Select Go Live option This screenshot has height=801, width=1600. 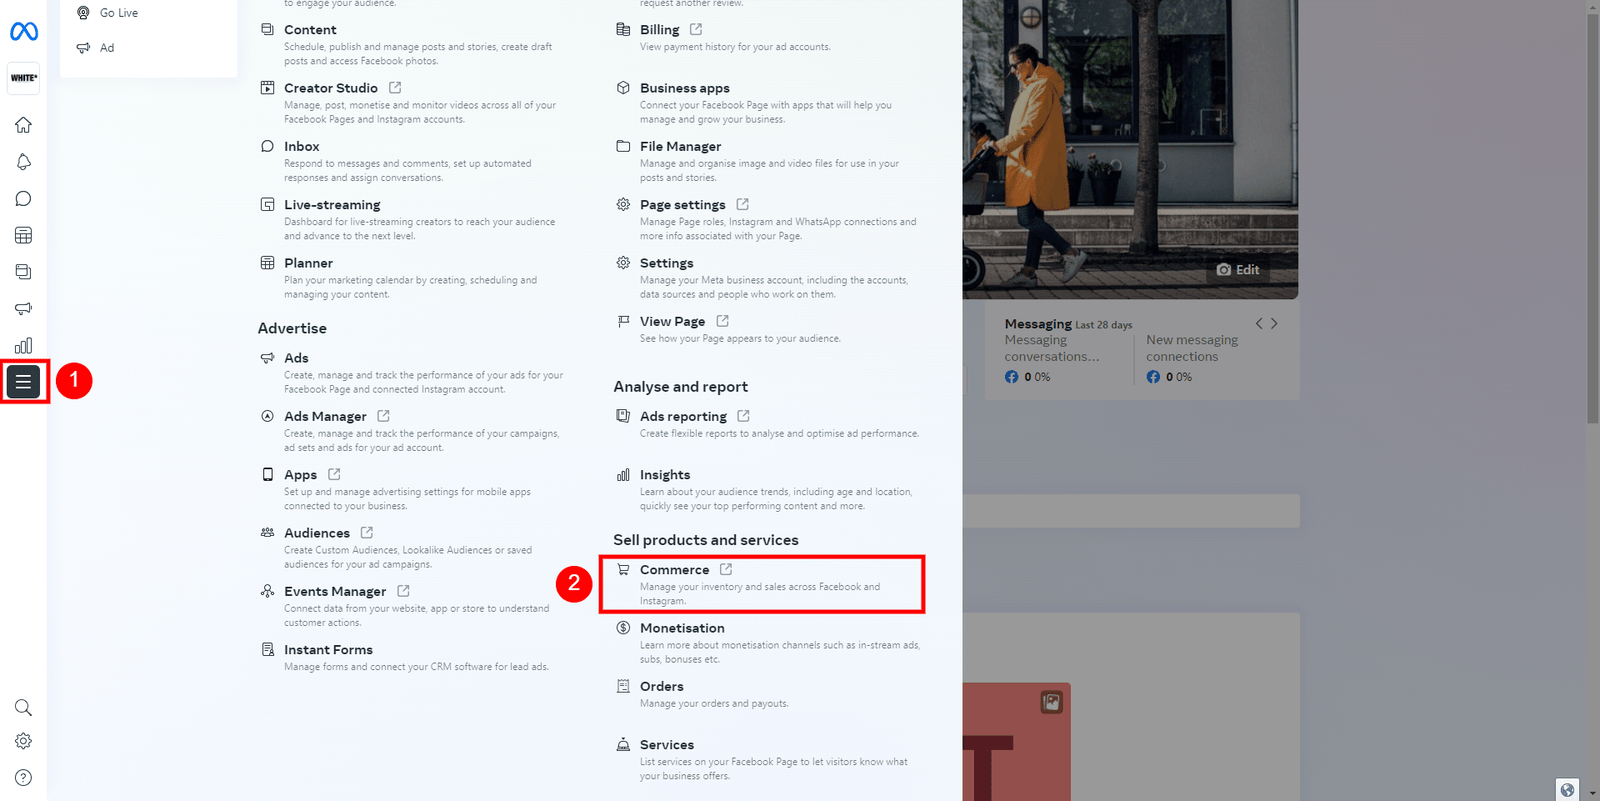[118, 13]
